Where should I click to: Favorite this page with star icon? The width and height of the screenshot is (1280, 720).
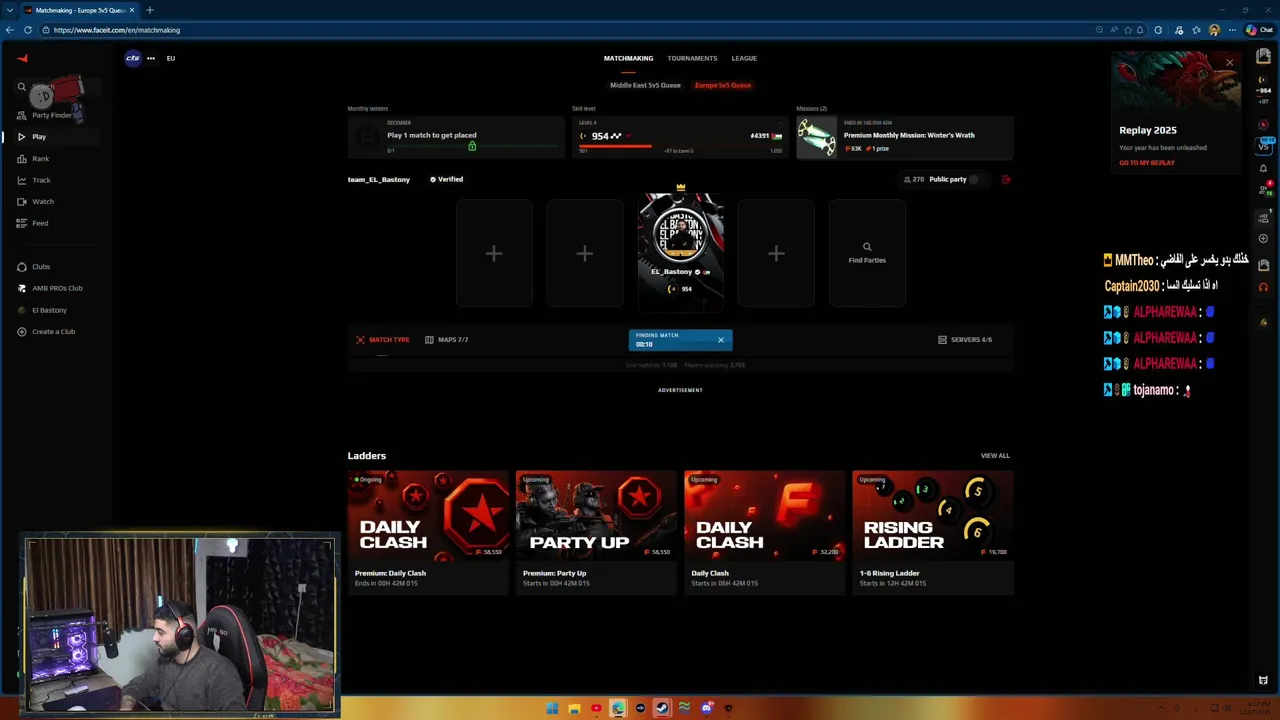pyautogui.click(x=1128, y=30)
